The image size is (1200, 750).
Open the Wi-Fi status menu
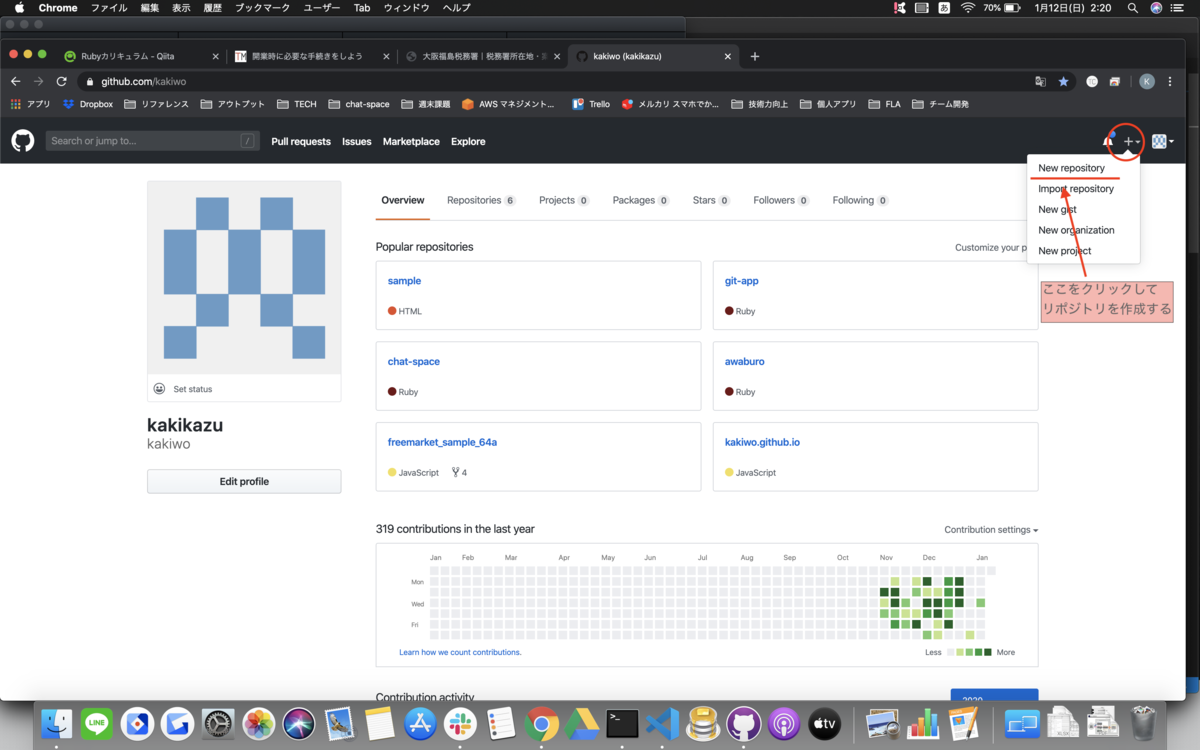click(x=967, y=8)
